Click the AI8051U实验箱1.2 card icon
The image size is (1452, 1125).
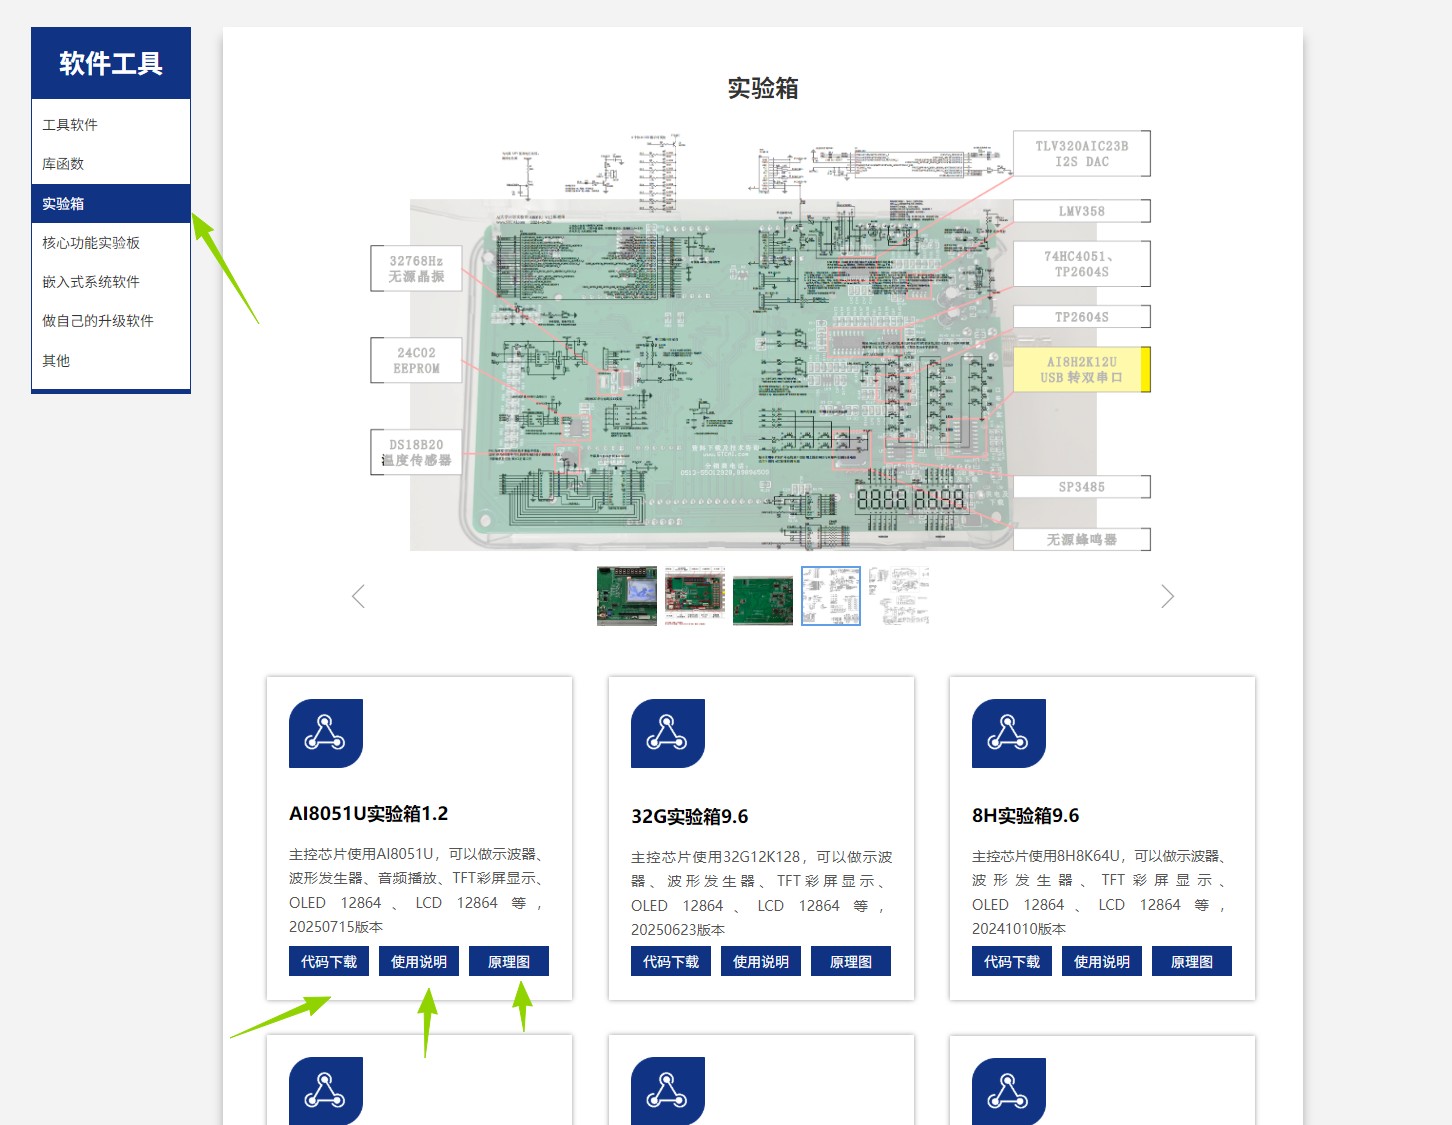point(326,733)
